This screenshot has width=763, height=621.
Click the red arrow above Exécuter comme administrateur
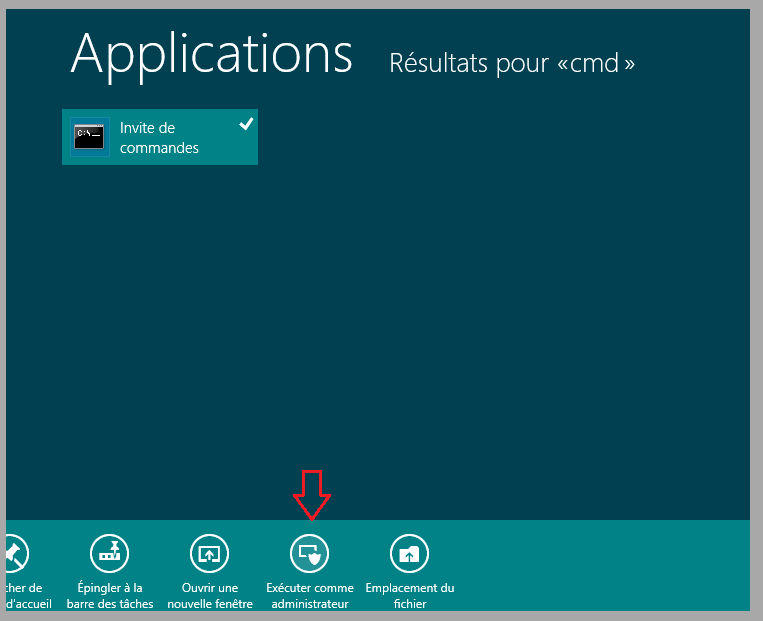click(311, 494)
